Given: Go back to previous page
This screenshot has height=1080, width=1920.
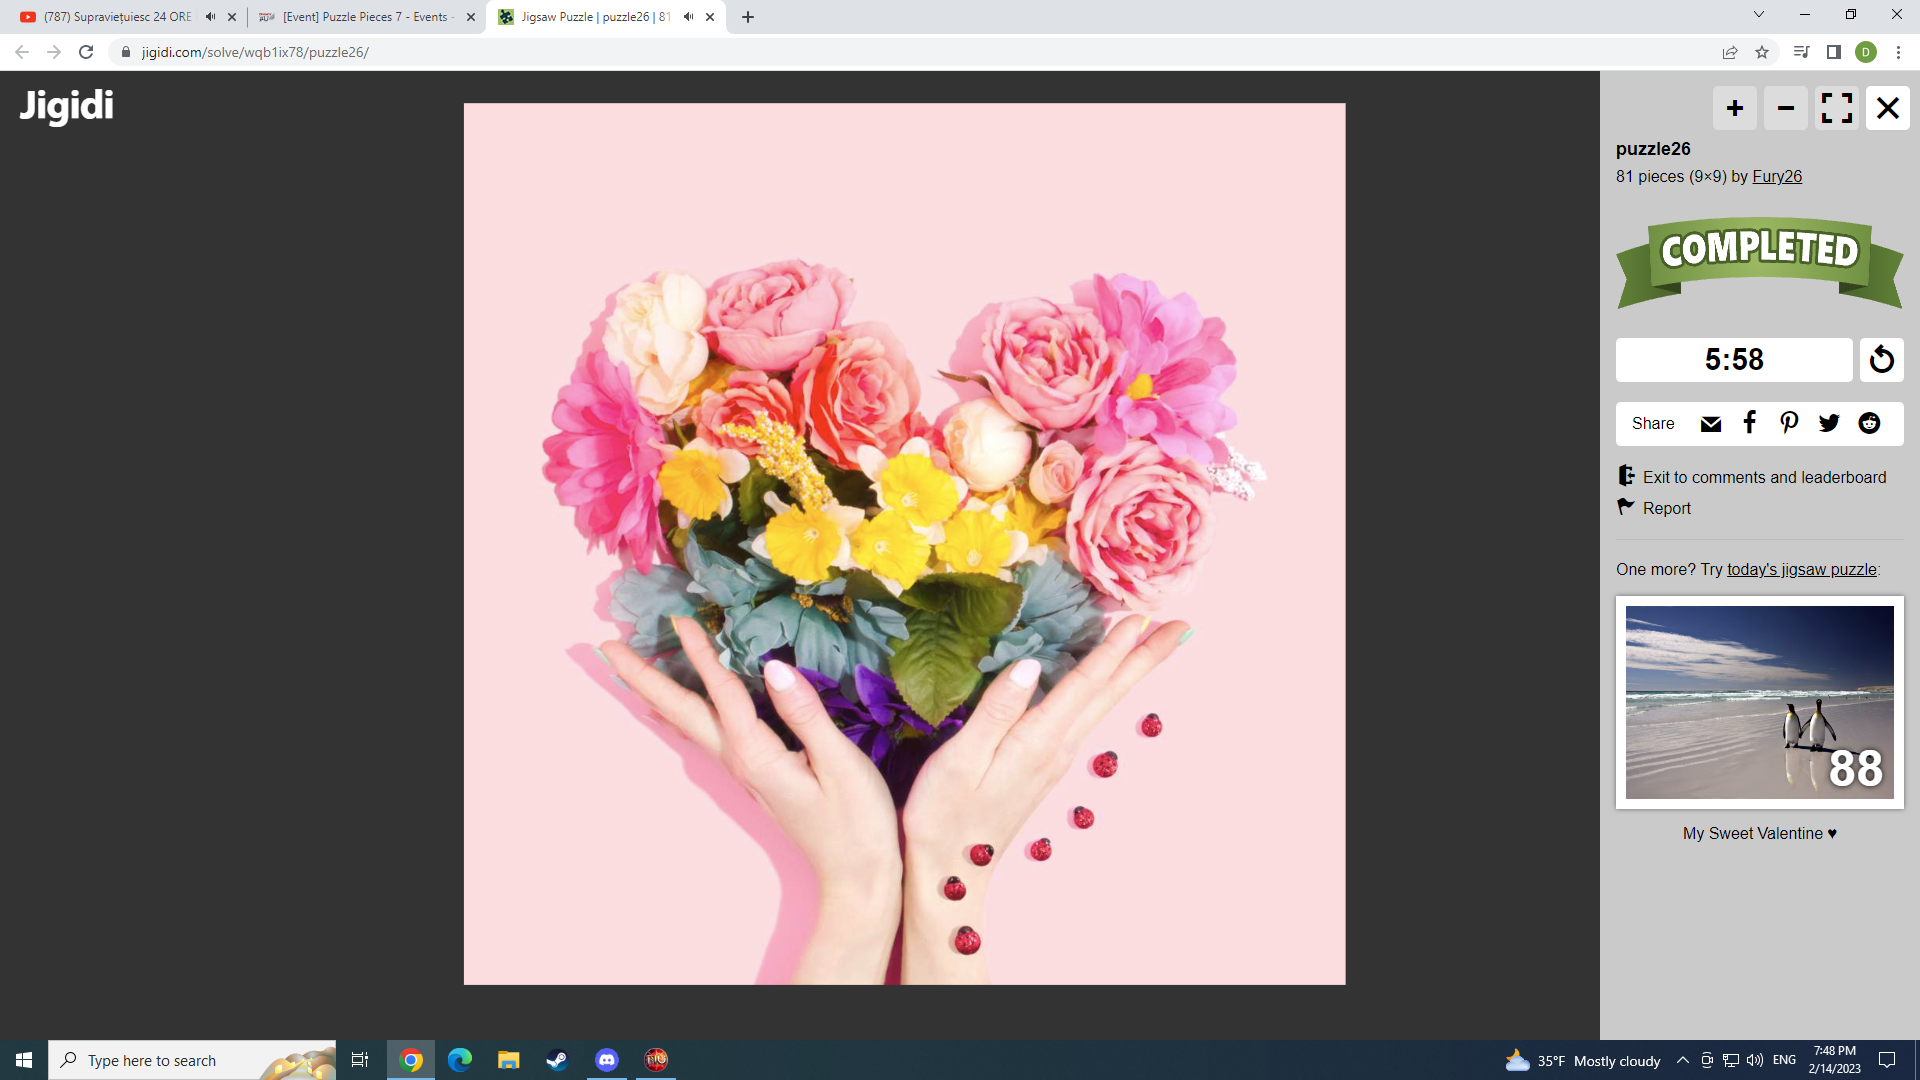Looking at the screenshot, I should click(22, 52).
